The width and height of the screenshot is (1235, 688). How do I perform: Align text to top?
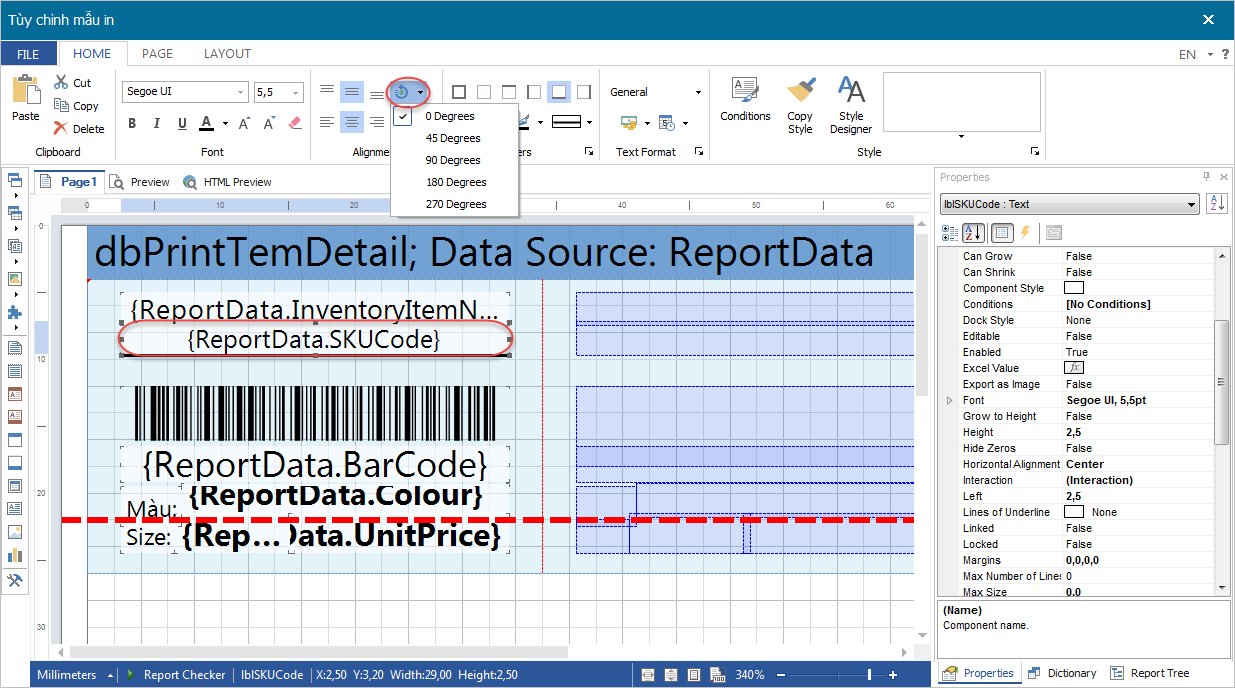pos(327,91)
